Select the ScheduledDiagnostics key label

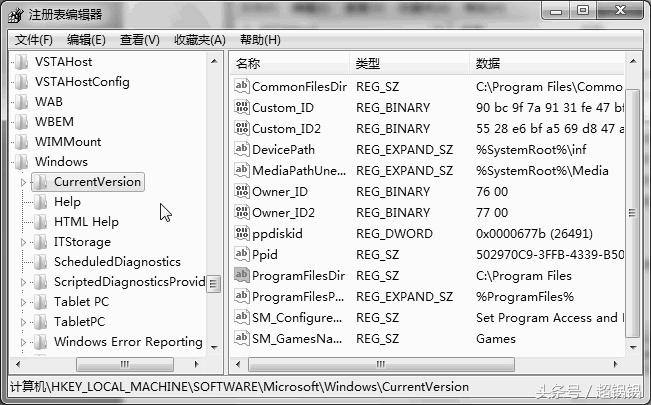[117, 262]
